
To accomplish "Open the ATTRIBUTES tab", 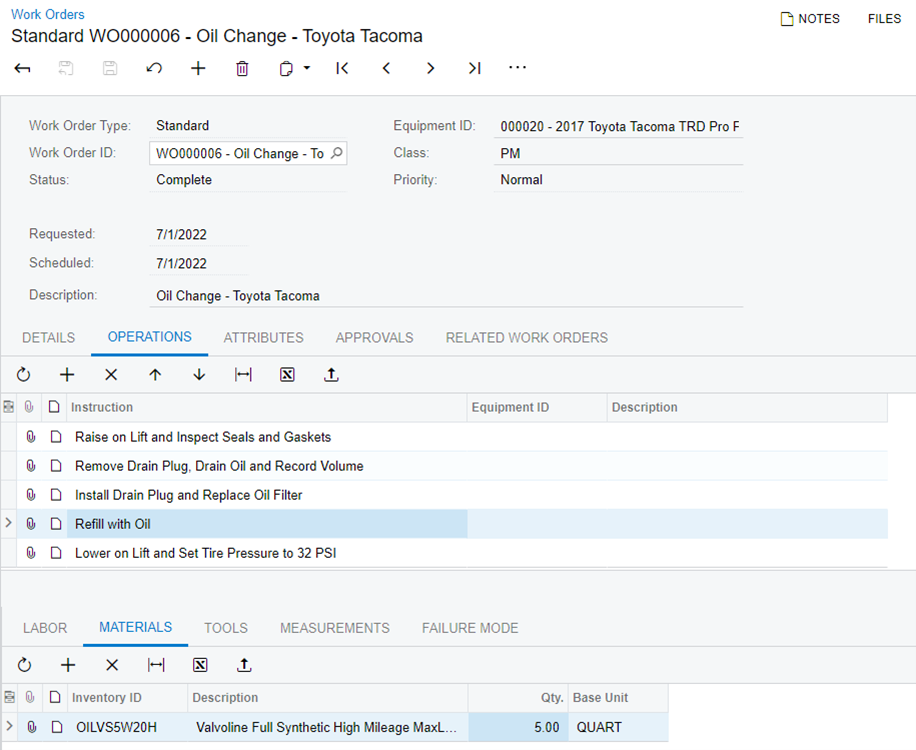I will (x=263, y=338).
